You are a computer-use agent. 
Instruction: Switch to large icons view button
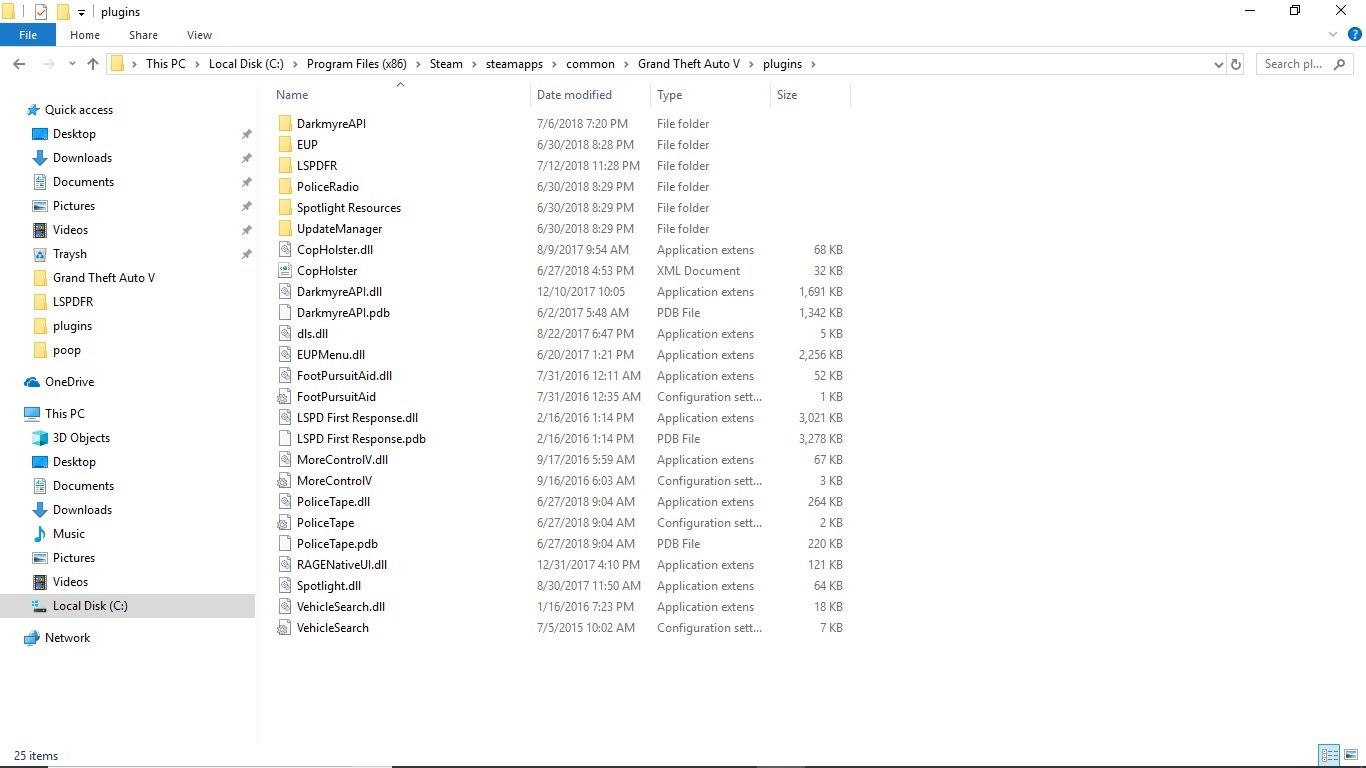point(1351,755)
